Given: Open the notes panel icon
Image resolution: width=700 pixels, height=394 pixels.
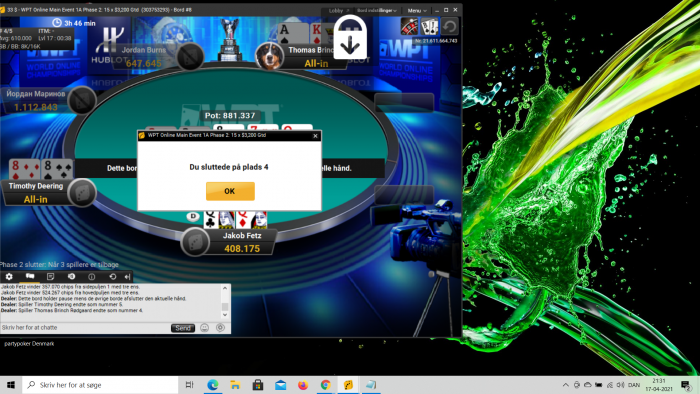Looking at the screenshot, I should click(x=50, y=277).
